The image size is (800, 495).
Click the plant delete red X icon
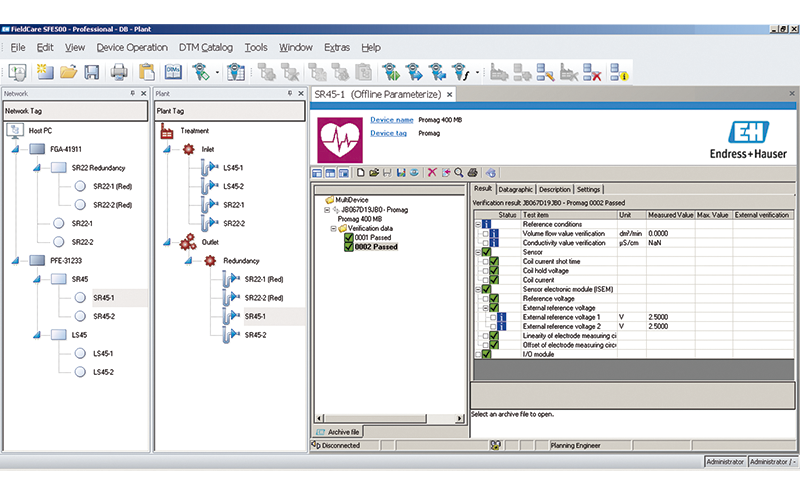point(592,72)
